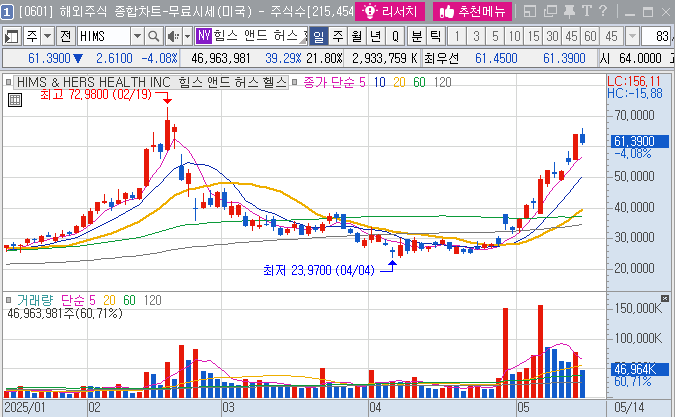Screen dimensions: 675x417
Task: Choose interval 30
Action: (x=552, y=37)
